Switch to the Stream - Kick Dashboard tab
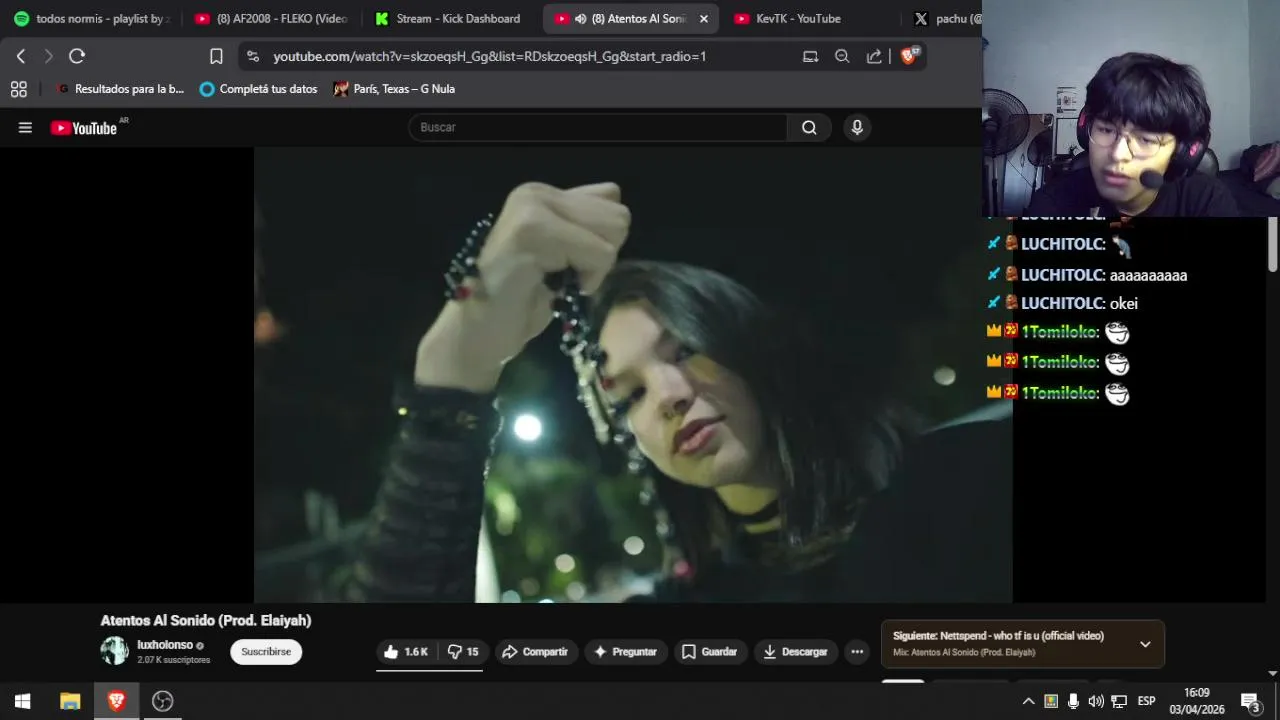The width and height of the screenshot is (1280, 720). (450, 18)
